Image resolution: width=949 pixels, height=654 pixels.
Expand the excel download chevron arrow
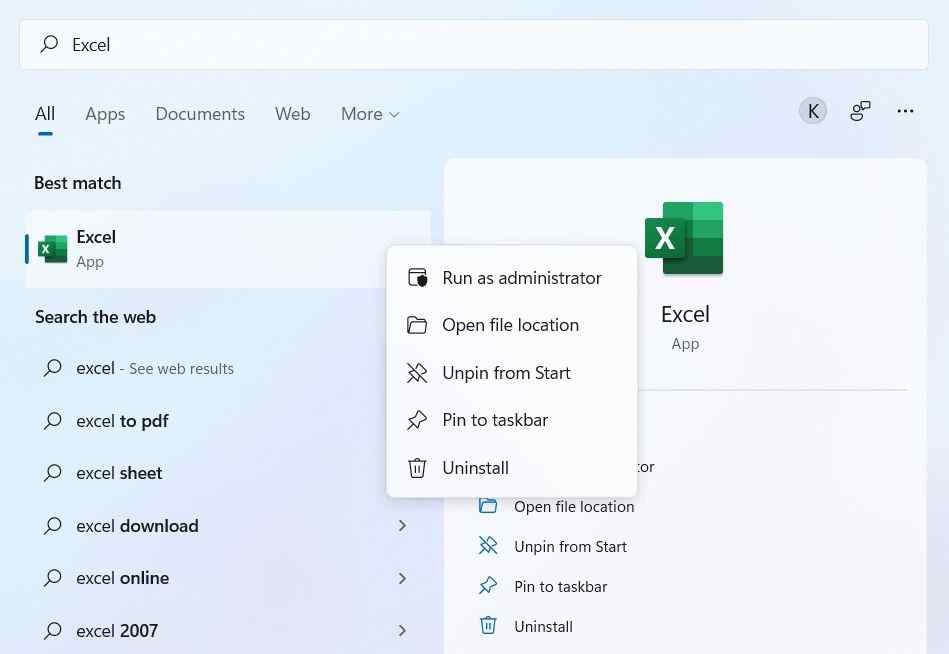402,526
